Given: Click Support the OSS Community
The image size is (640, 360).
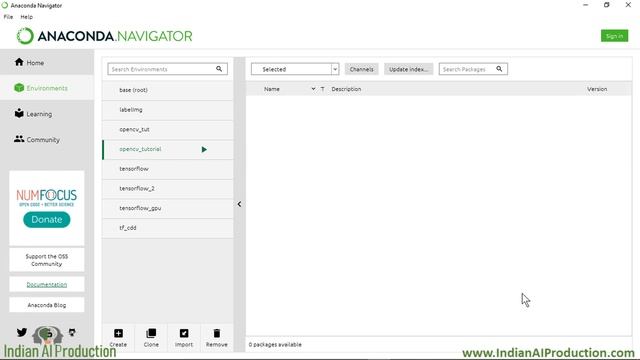Looking at the screenshot, I should 47,260.
